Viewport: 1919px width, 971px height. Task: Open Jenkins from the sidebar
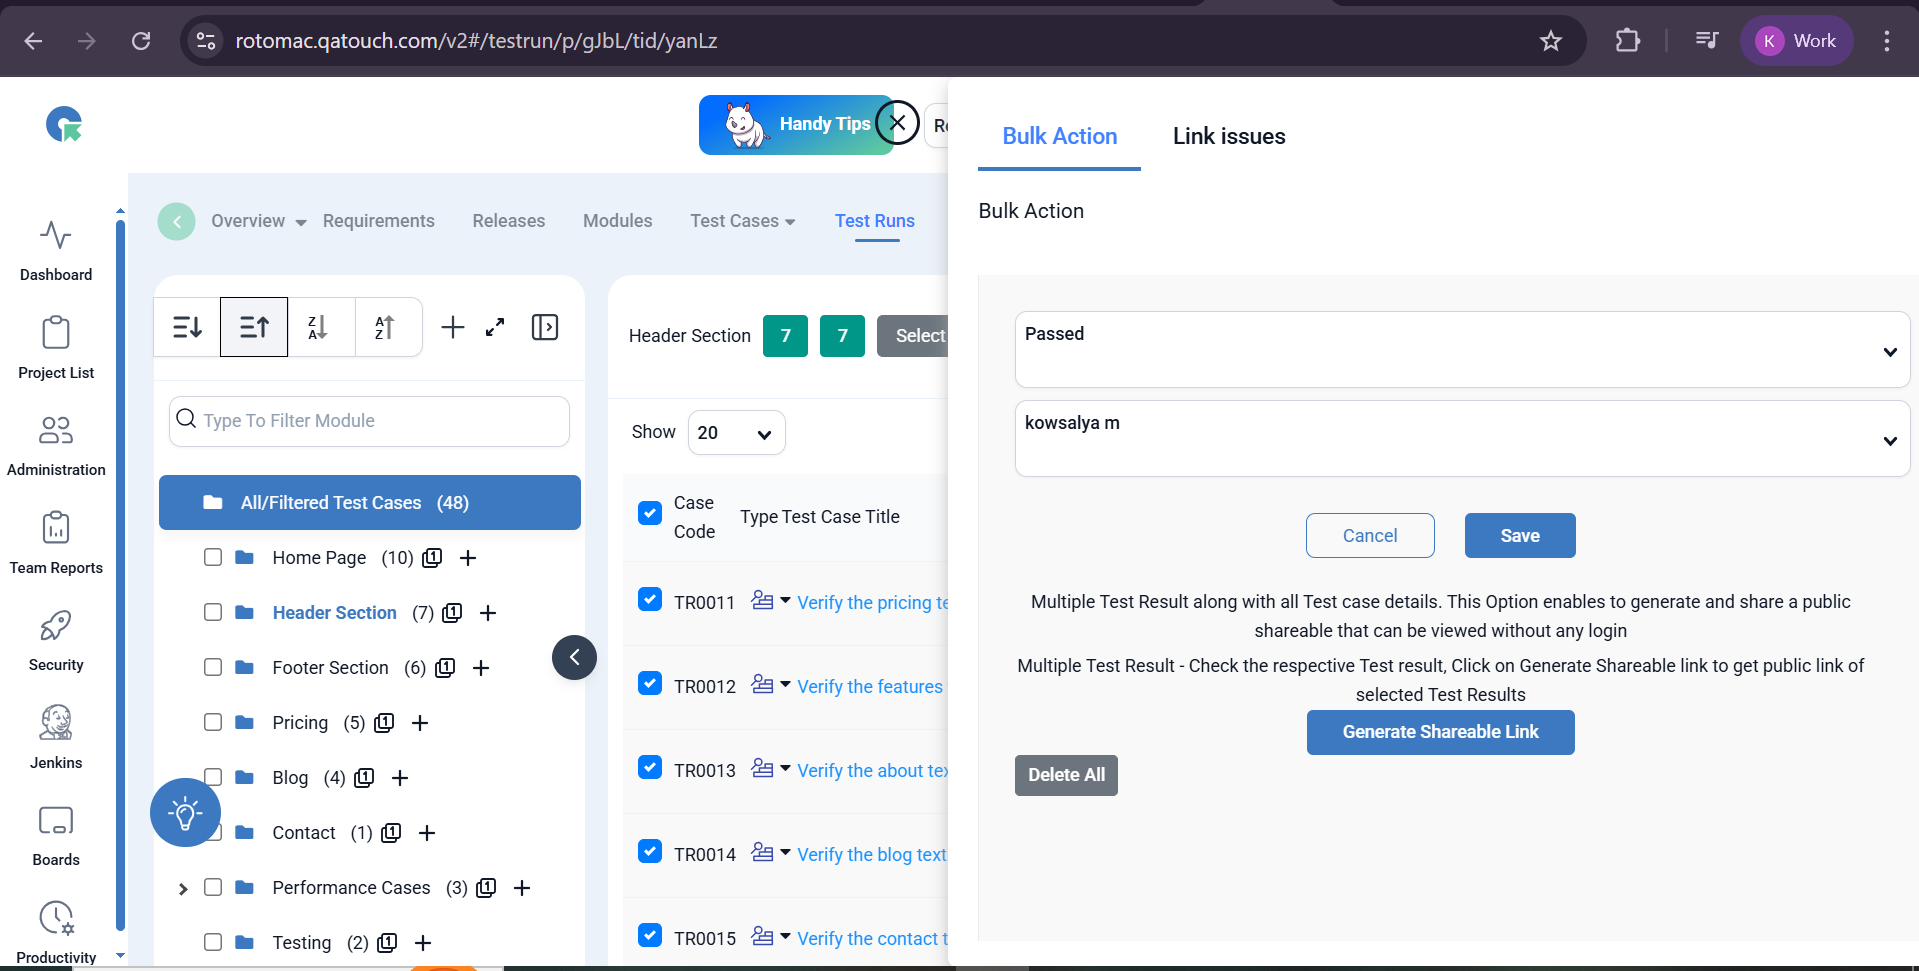coord(56,736)
